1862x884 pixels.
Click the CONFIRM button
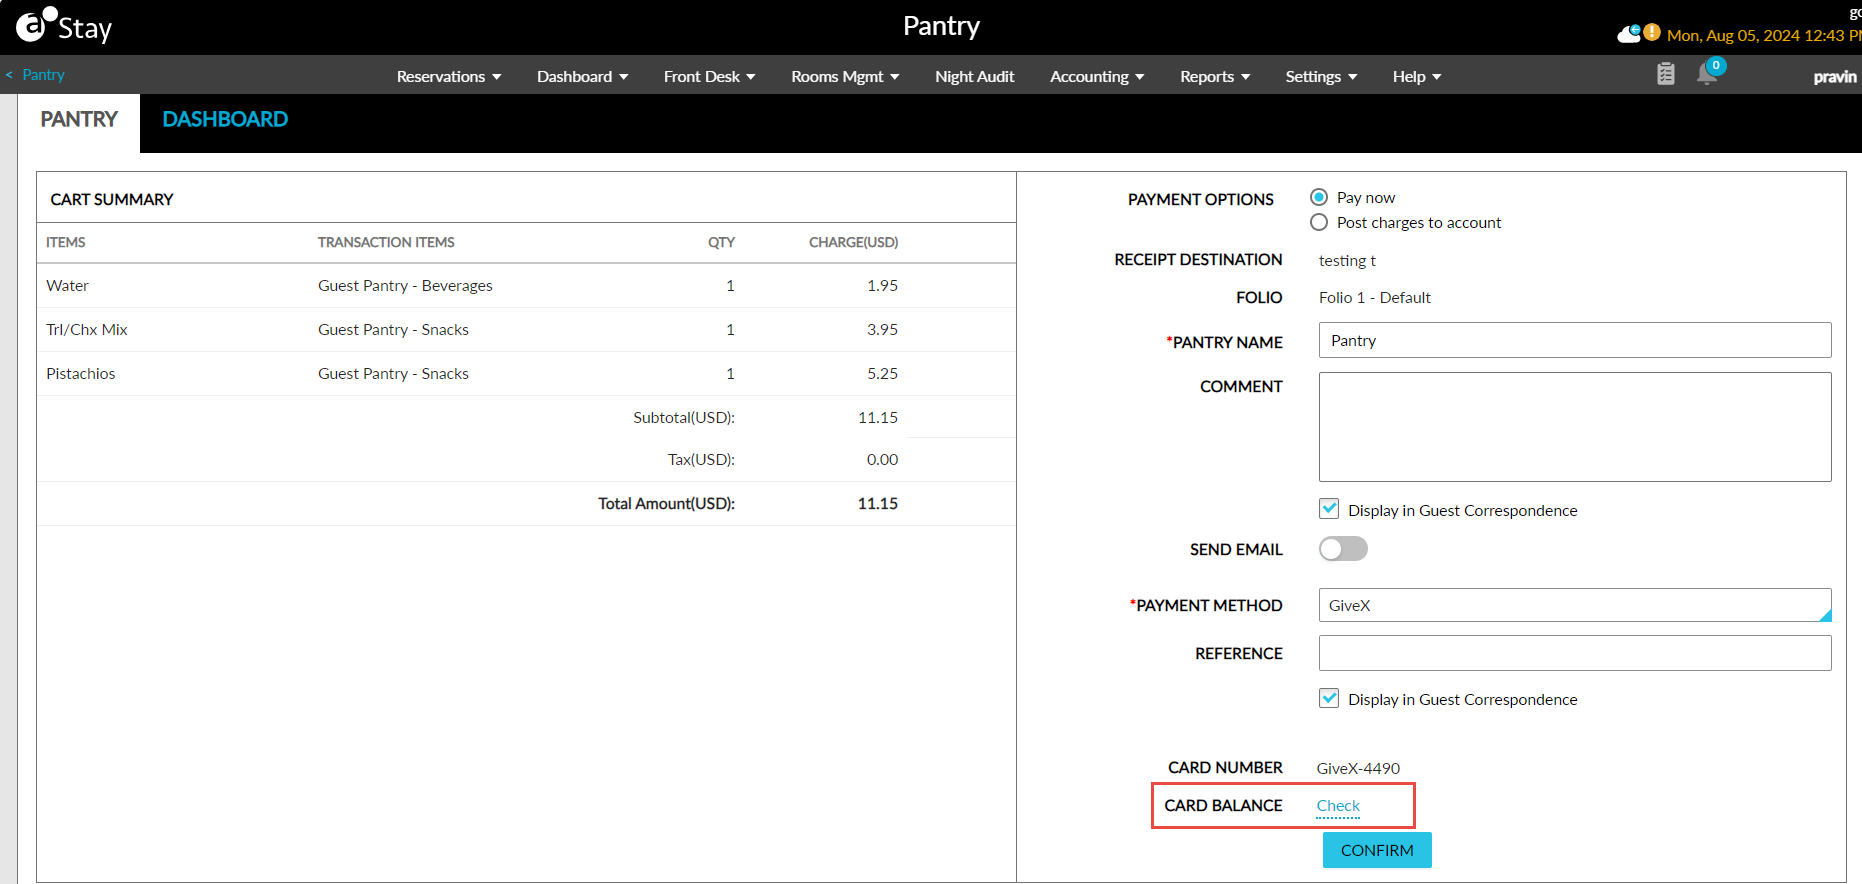[x=1377, y=850]
